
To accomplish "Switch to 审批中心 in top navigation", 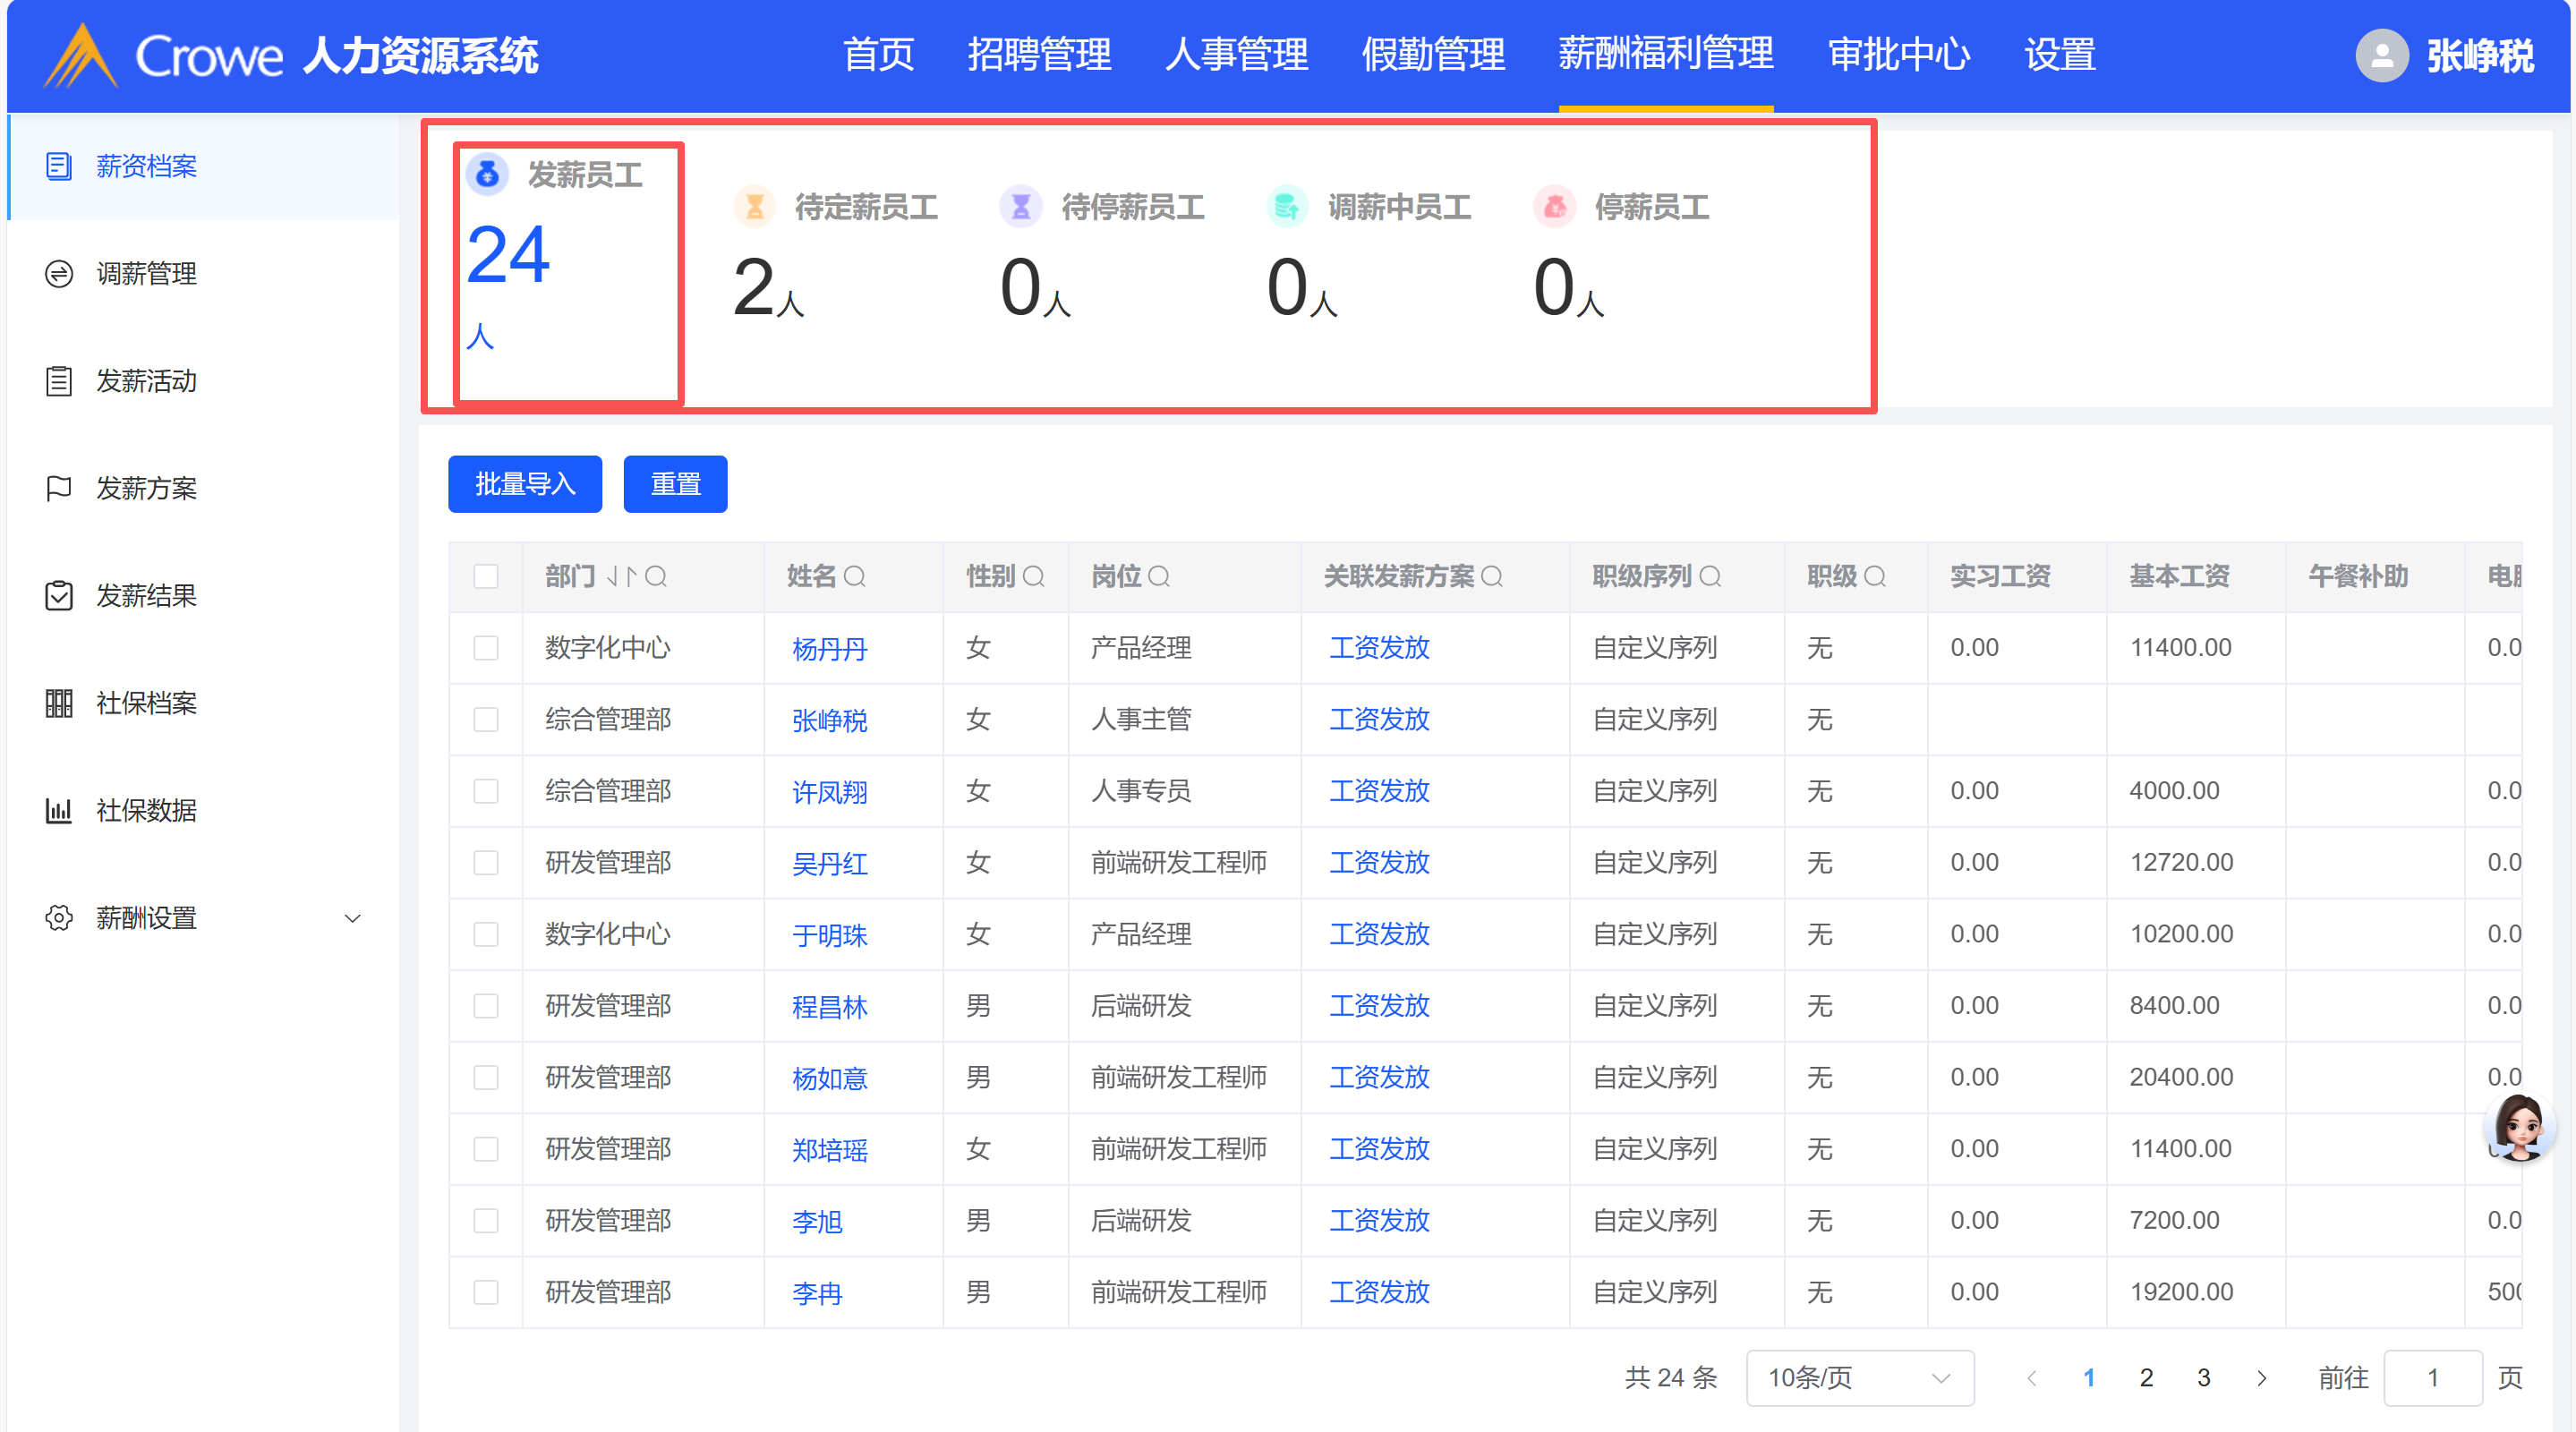I will (x=1898, y=55).
